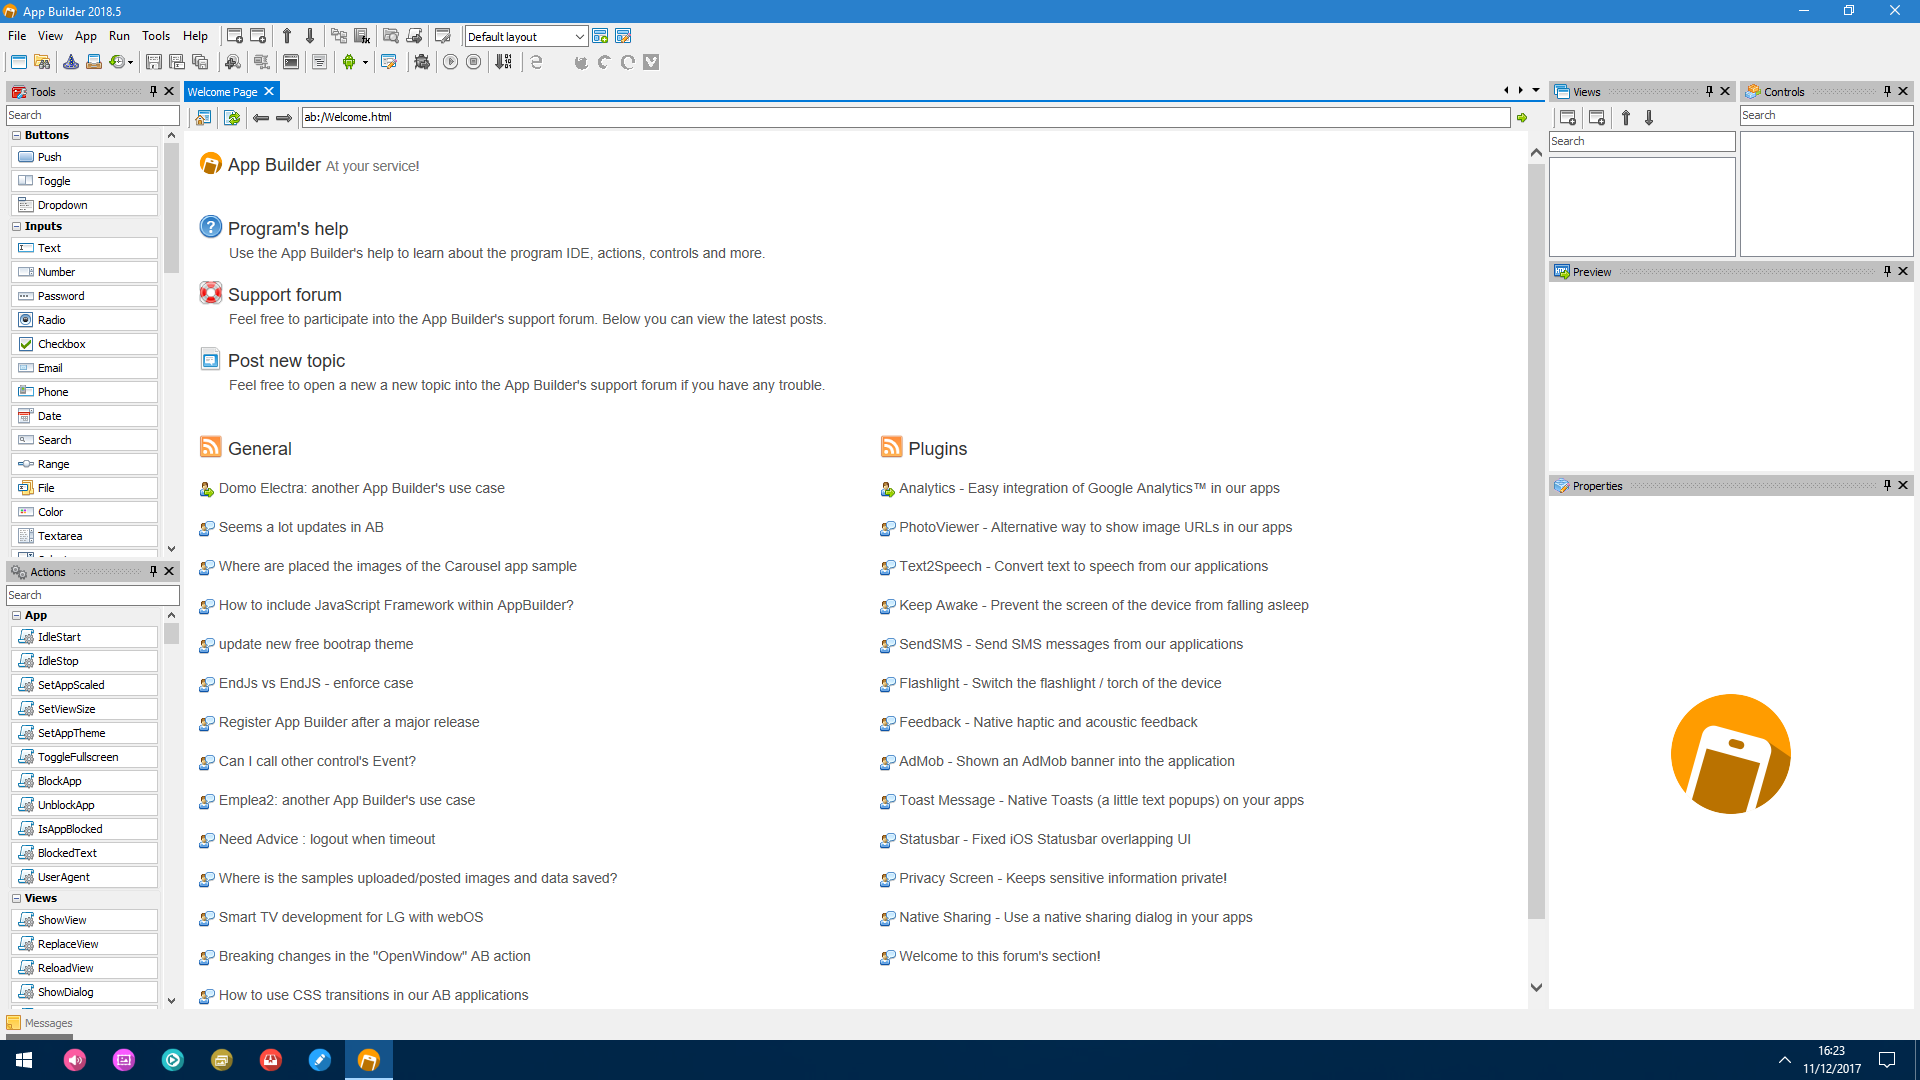Click the refresh page icon beside home
The image size is (1920, 1080).
[x=232, y=118]
